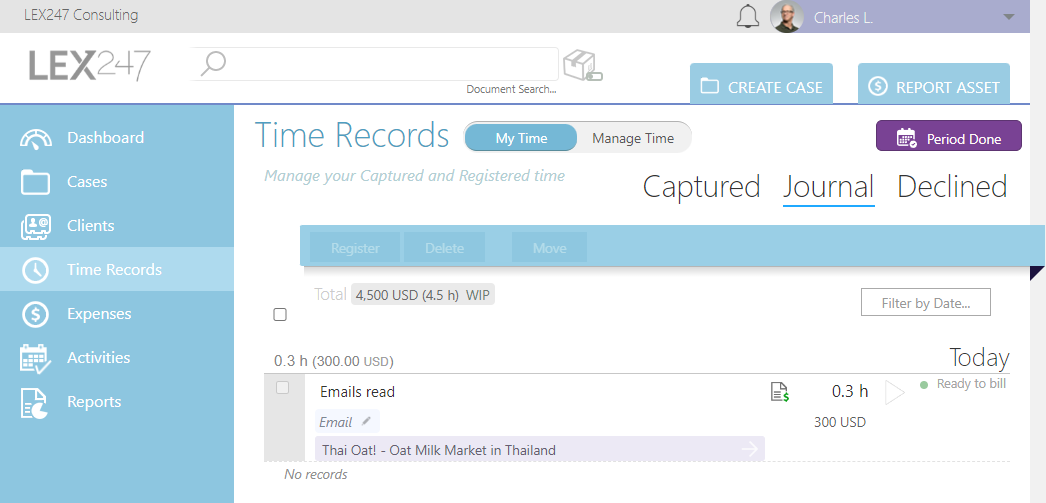Switch to the Declined tab

952,186
